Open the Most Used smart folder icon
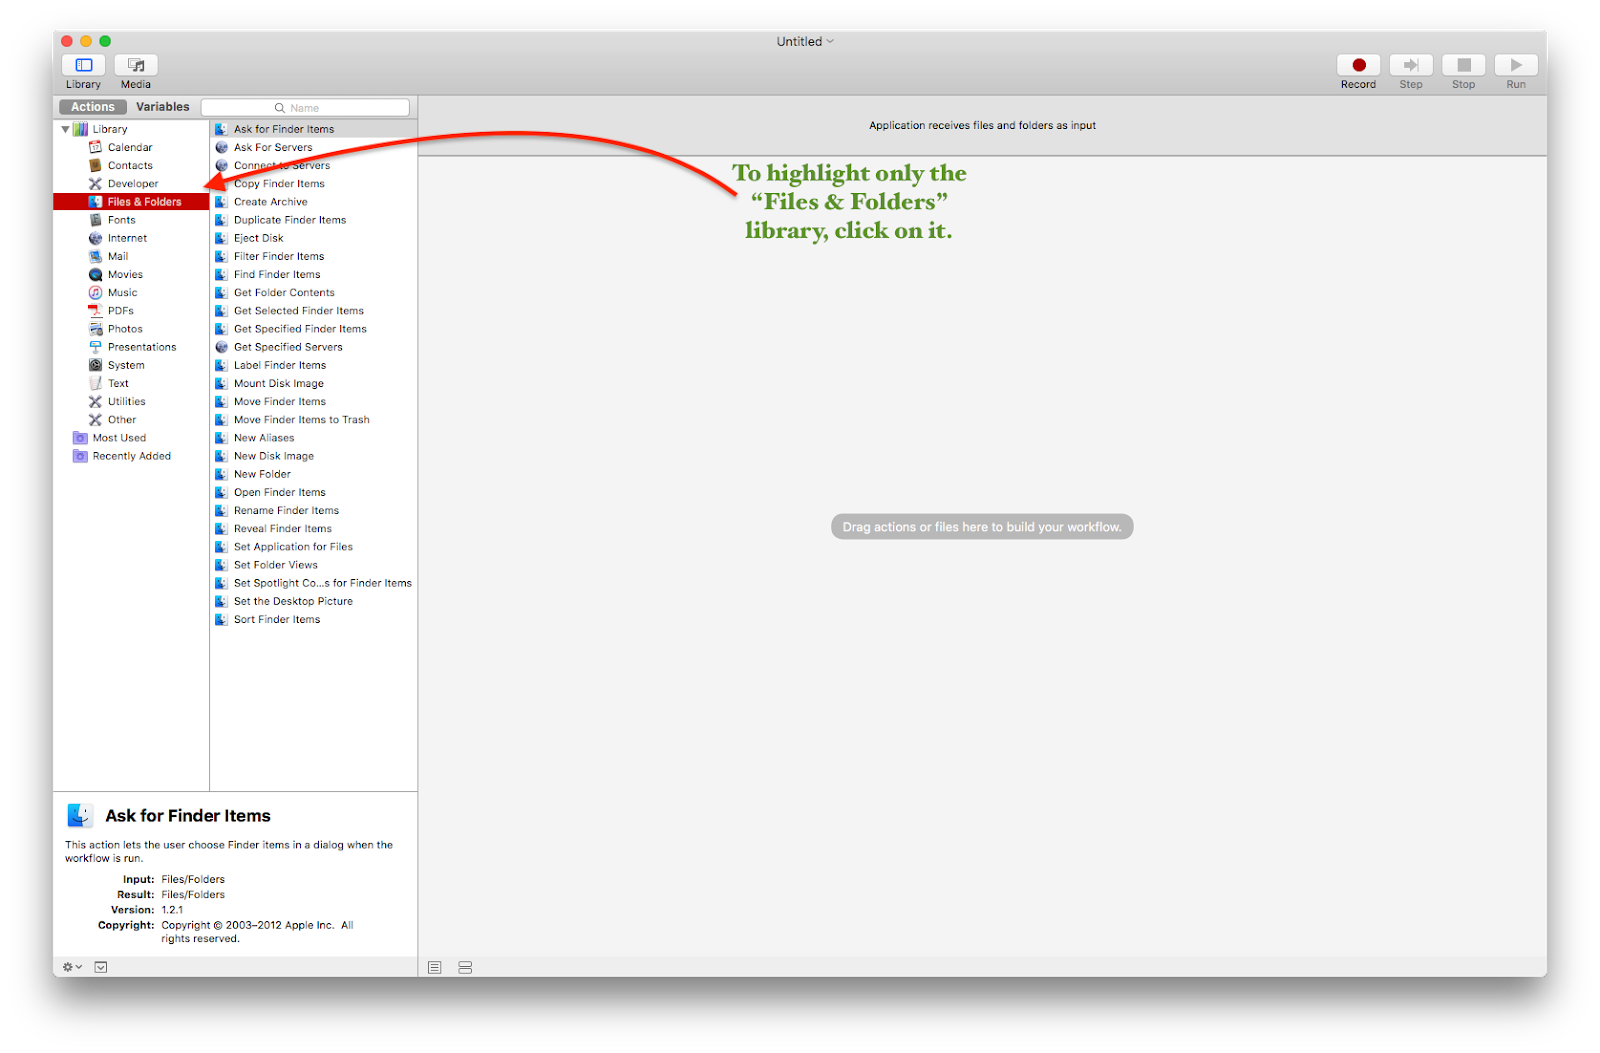 80,437
